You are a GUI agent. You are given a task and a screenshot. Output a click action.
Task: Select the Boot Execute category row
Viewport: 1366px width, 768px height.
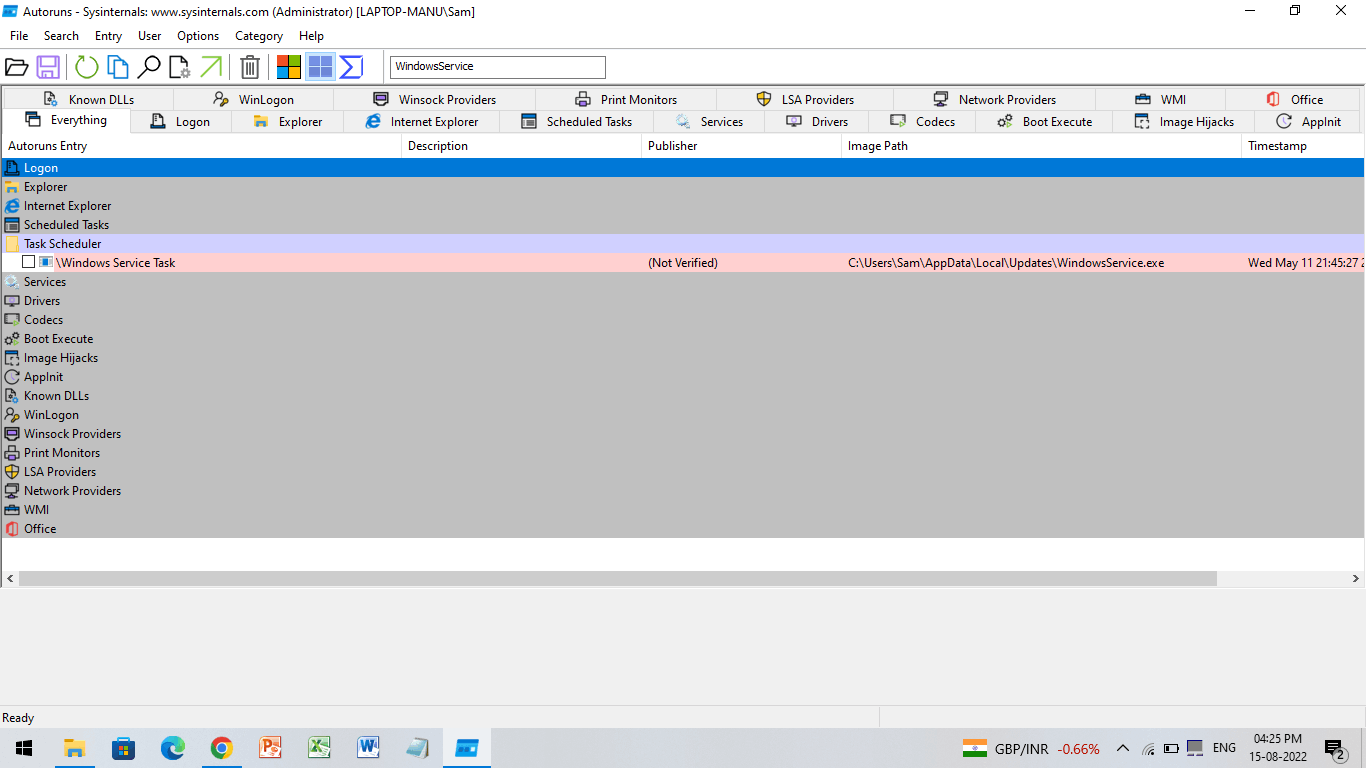[x=683, y=338]
